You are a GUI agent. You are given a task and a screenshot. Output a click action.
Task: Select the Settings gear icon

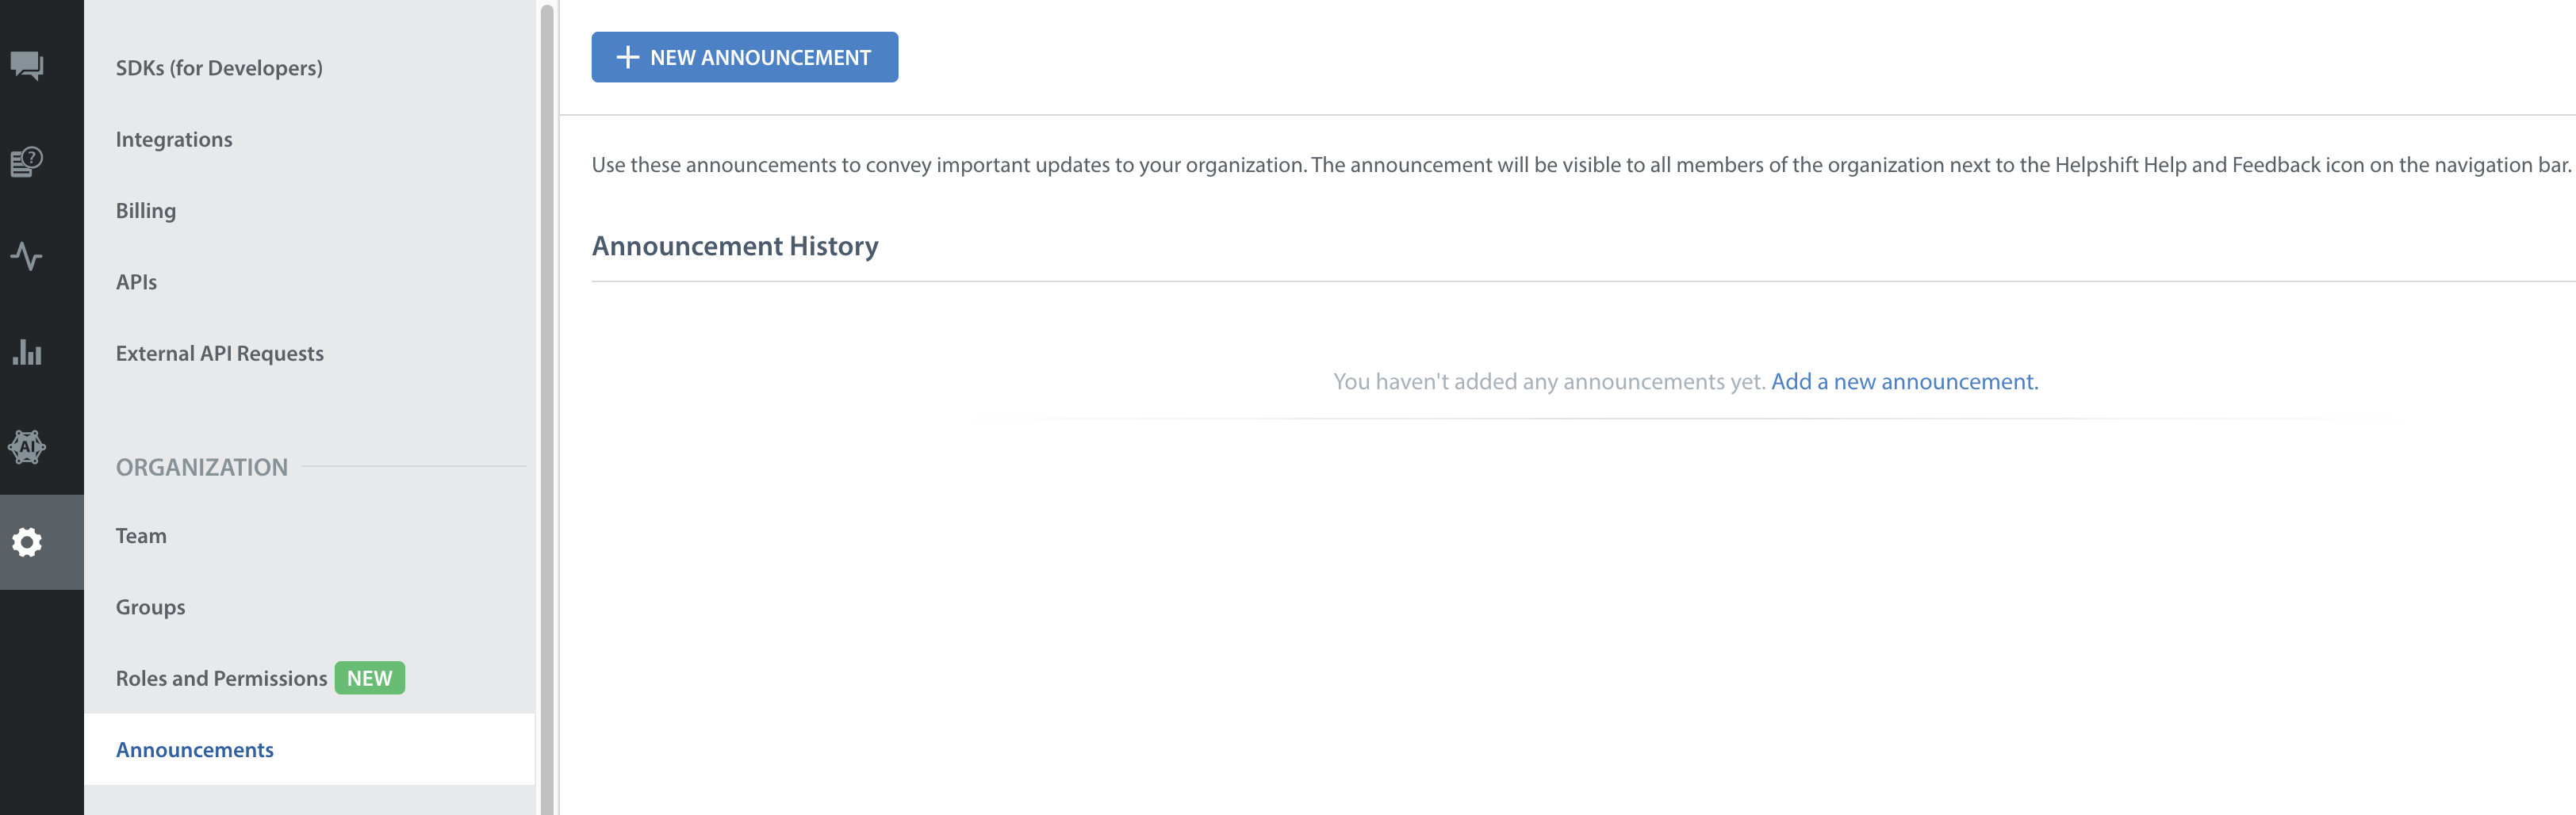pyautogui.click(x=27, y=542)
